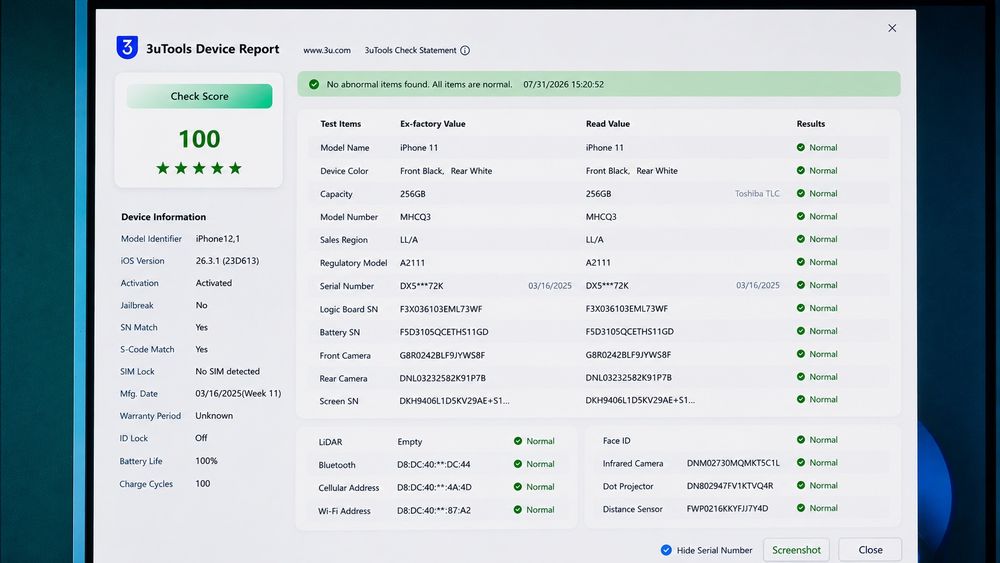The image size is (1000, 563).
Task: Click the Battery Life value 100%
Action: (206, 460)
